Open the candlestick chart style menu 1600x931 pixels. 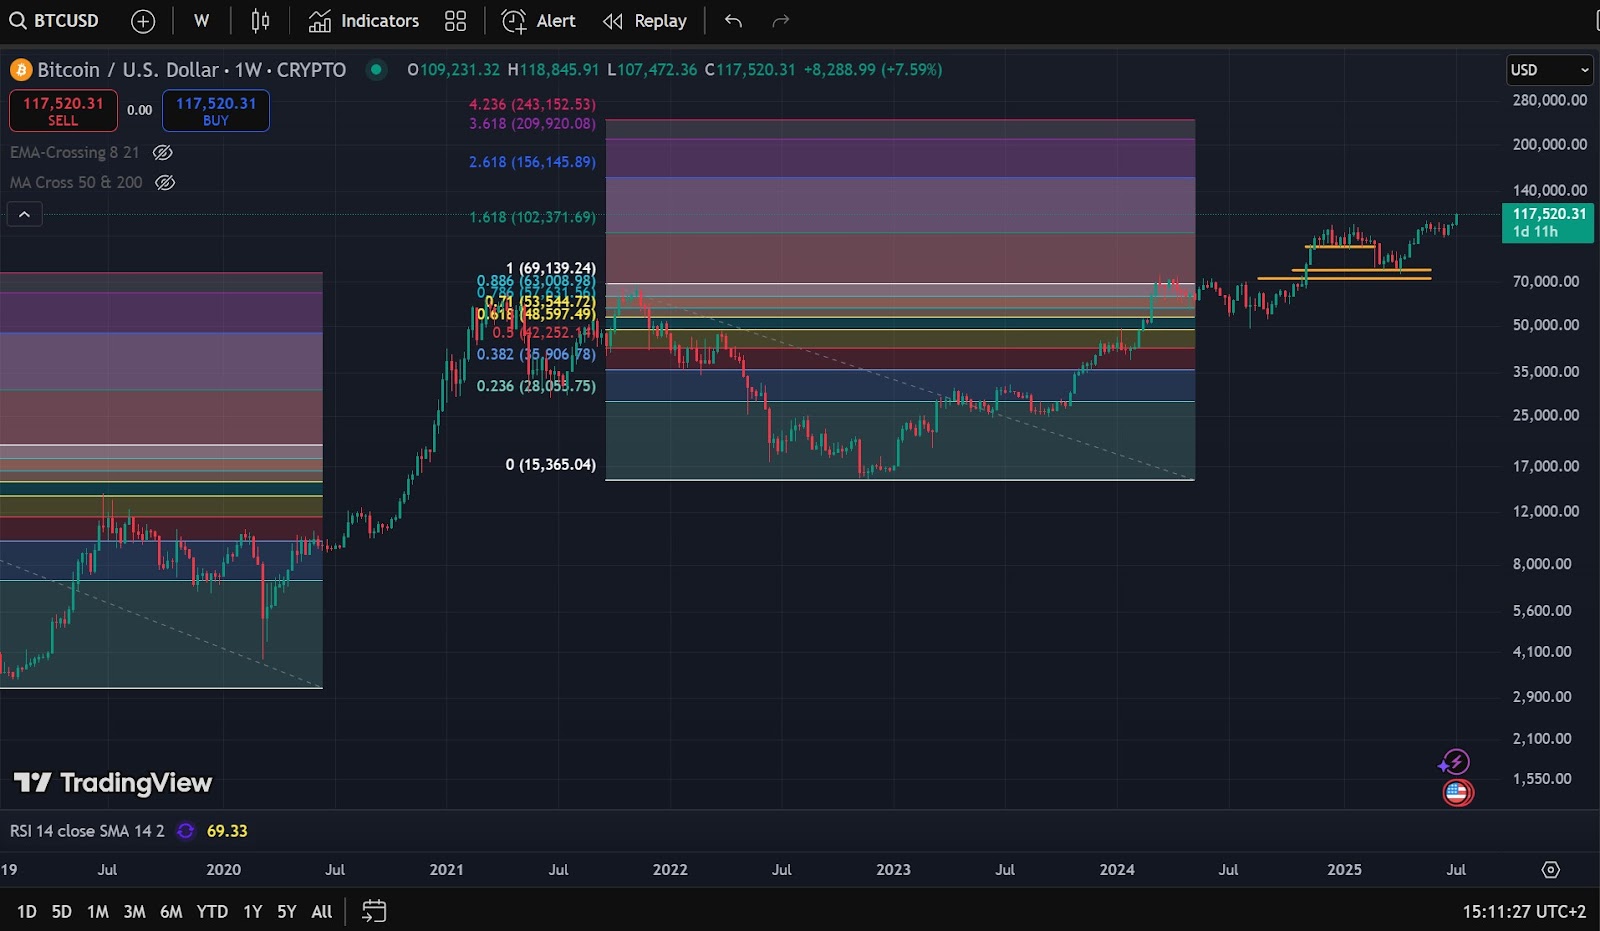click(260, 21)
